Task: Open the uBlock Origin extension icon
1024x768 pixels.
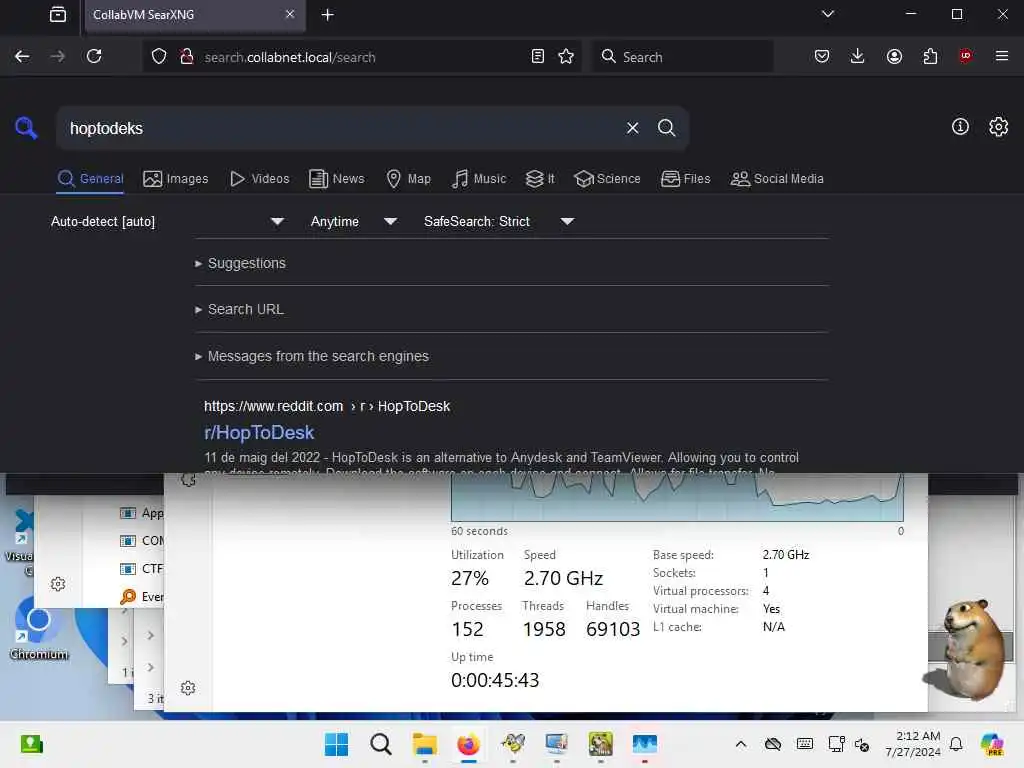Action: pyautogui.click(x=965, y=57)
